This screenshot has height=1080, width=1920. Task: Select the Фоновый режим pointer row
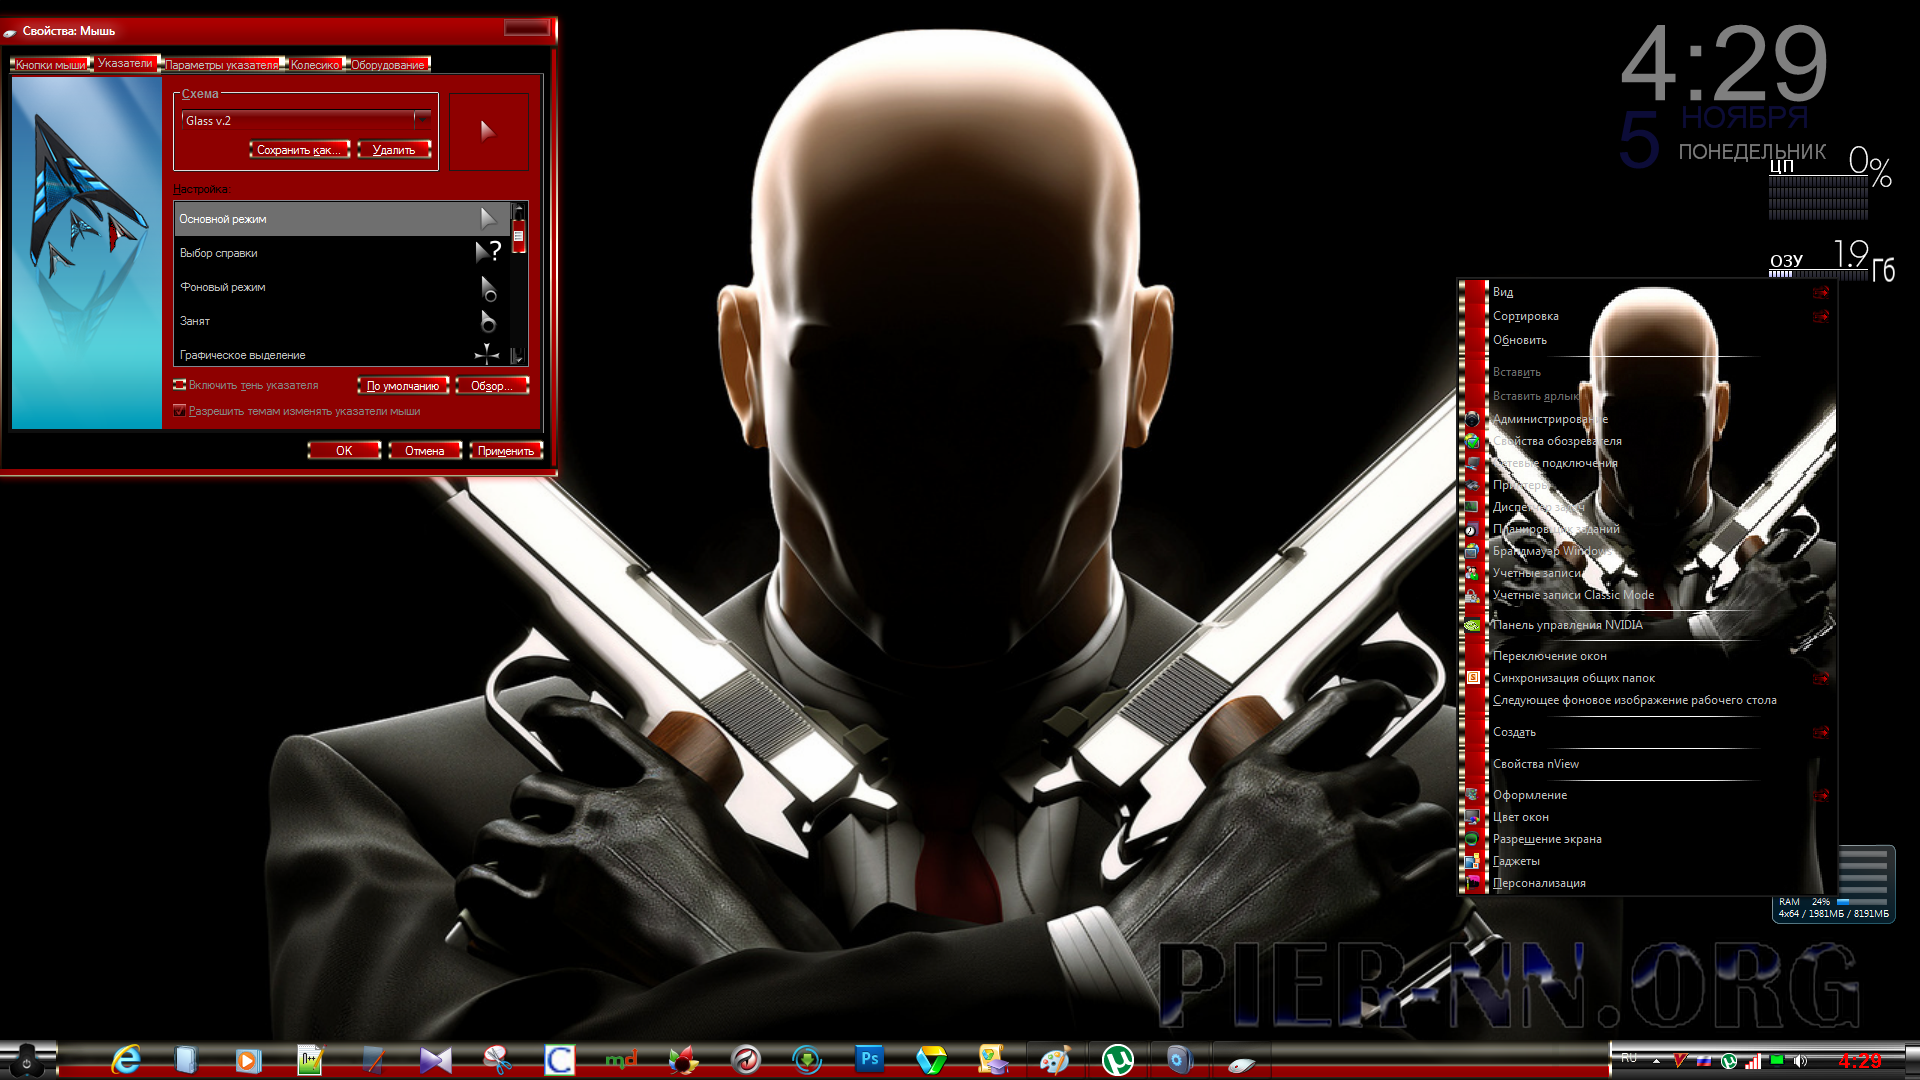pos(342,287)
